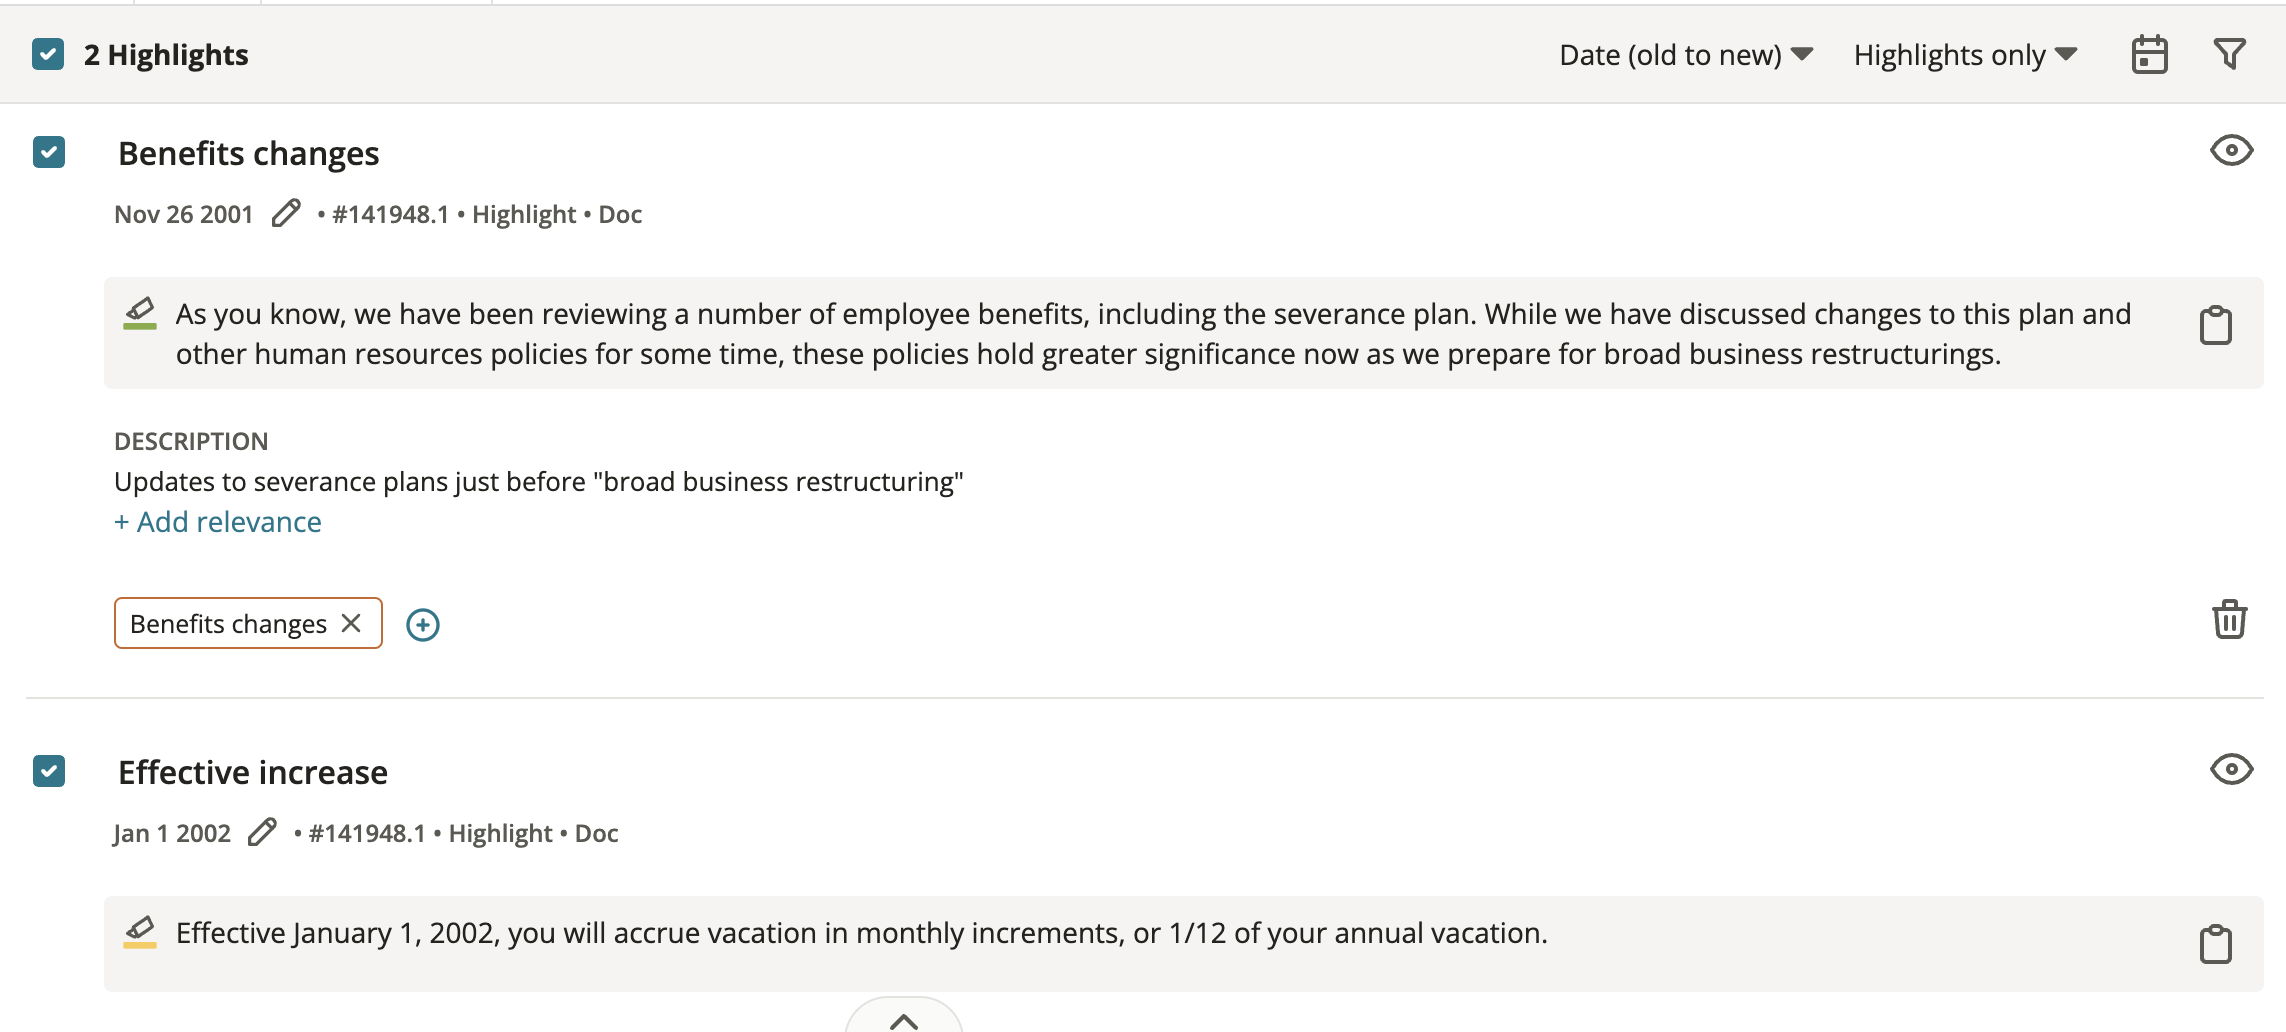2286x1032 pixels.
Task: Toggle visibility eye for Benefits changes
Action: pyautogui.click(x=2231, y=150)
